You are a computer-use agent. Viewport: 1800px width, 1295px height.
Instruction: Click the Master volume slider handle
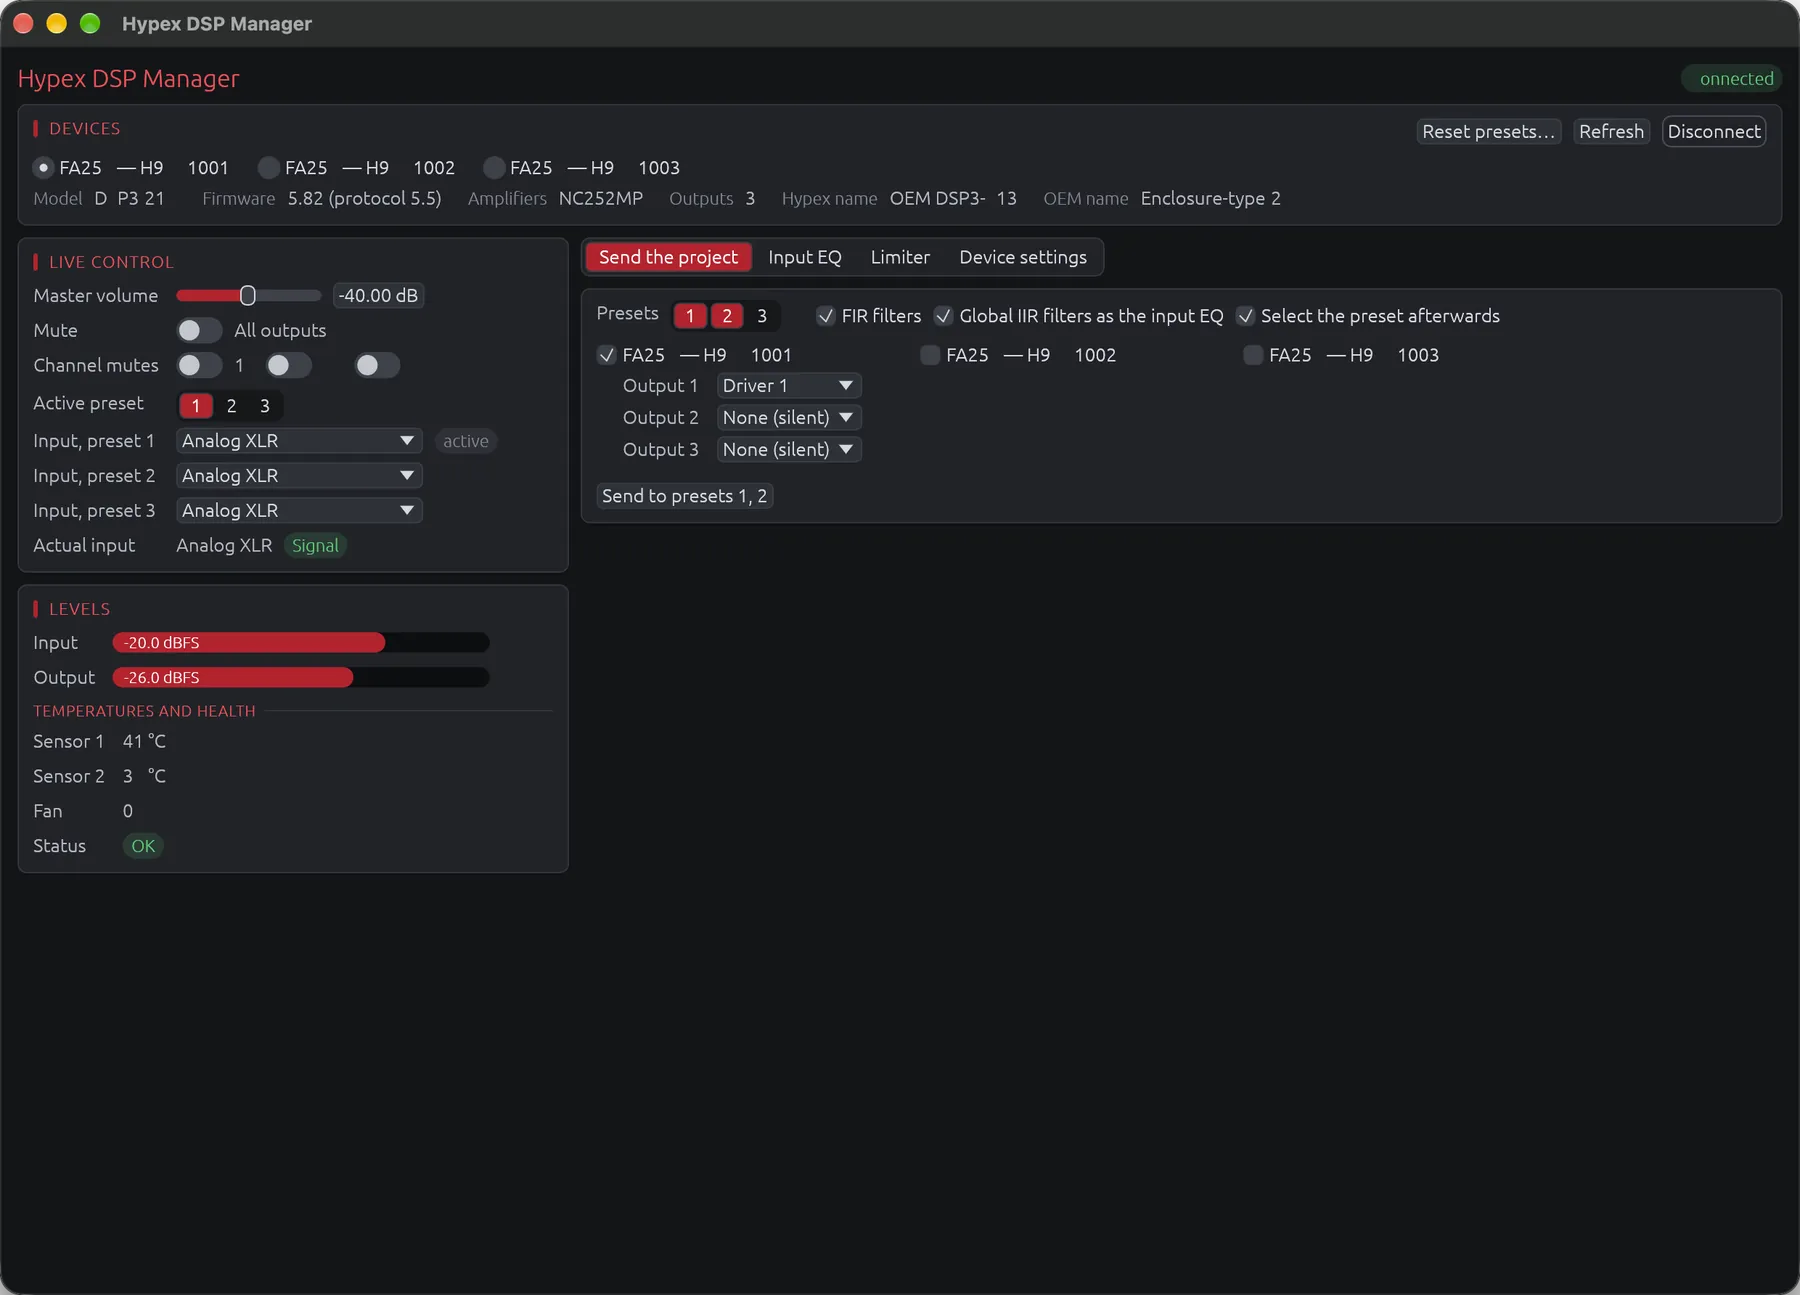pyautogui.click(x=248, y=295)
